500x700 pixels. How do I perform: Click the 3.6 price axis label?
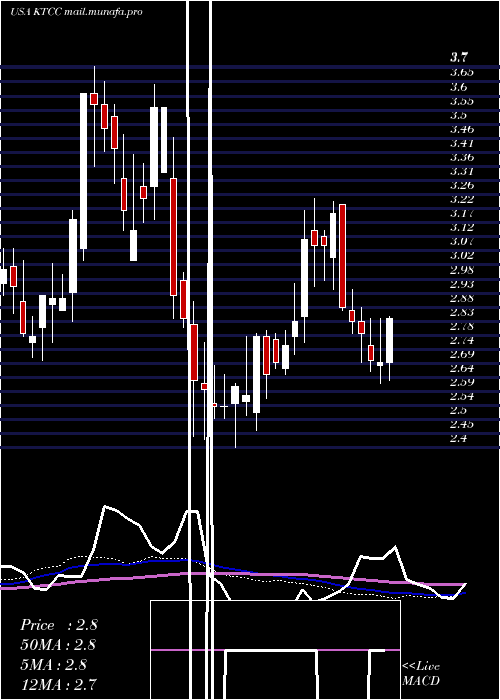click(458, 87)
